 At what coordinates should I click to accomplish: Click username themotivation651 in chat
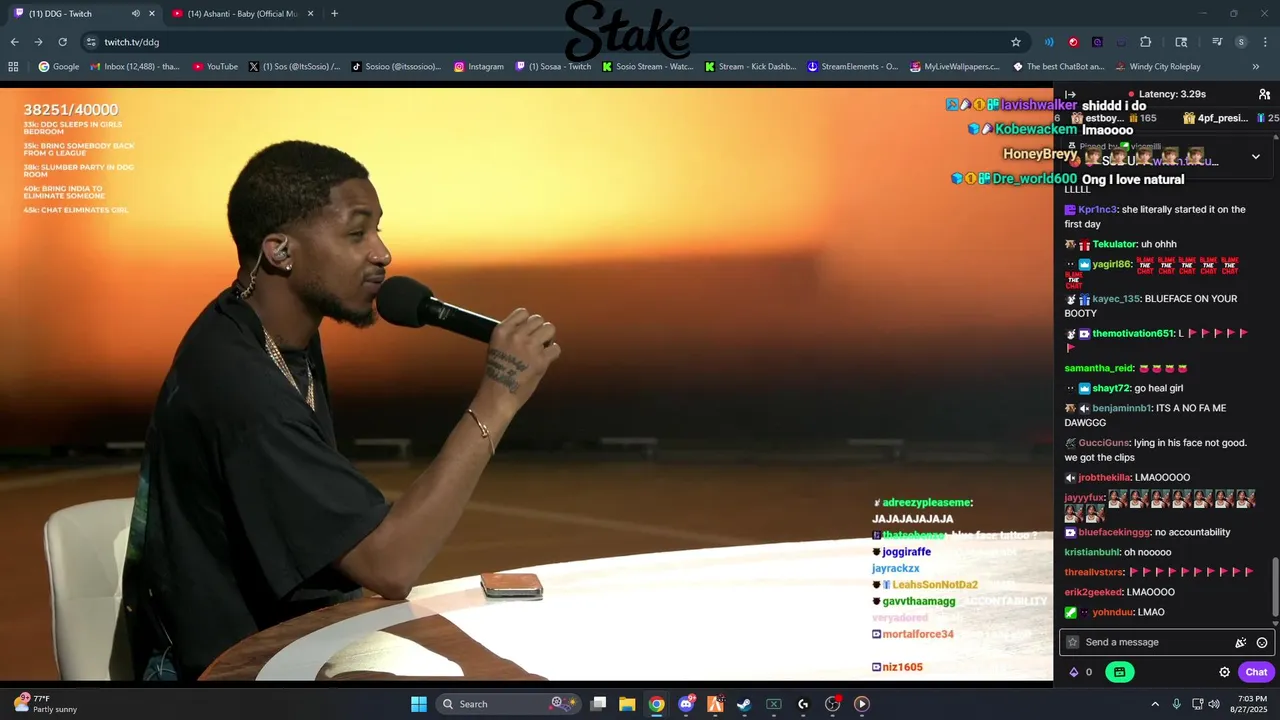[1133, 334]
